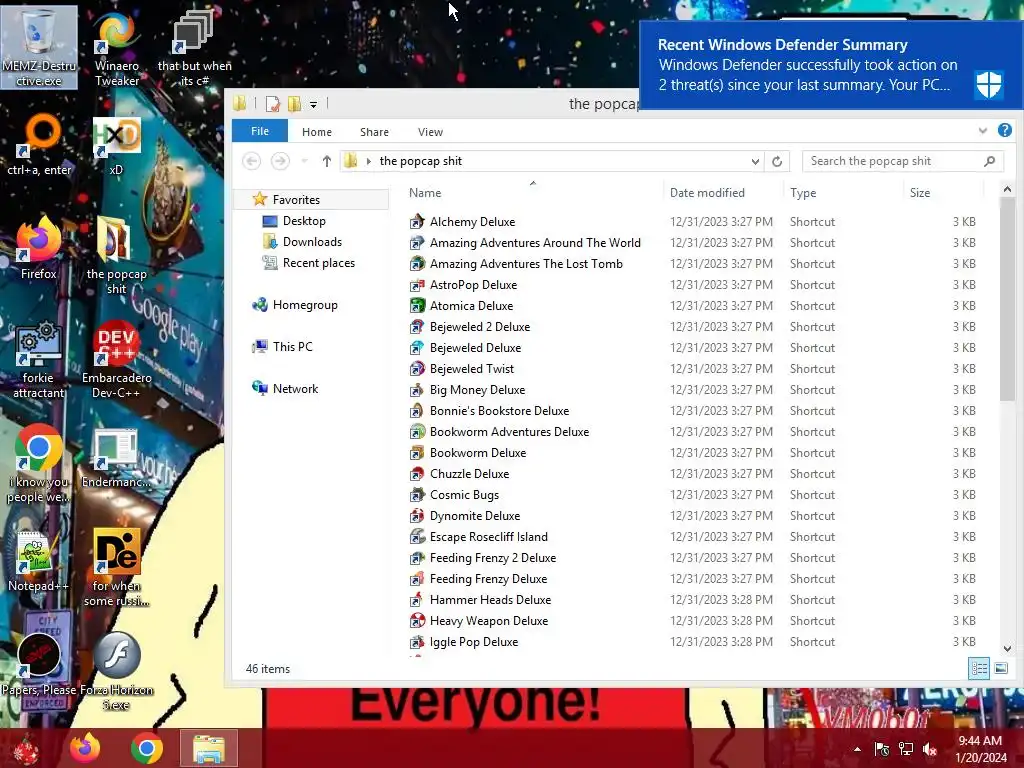Open the HxD 'xD' desktop shortcut
The height and width of the screenshot is (768, 1024).
(116, 145)
